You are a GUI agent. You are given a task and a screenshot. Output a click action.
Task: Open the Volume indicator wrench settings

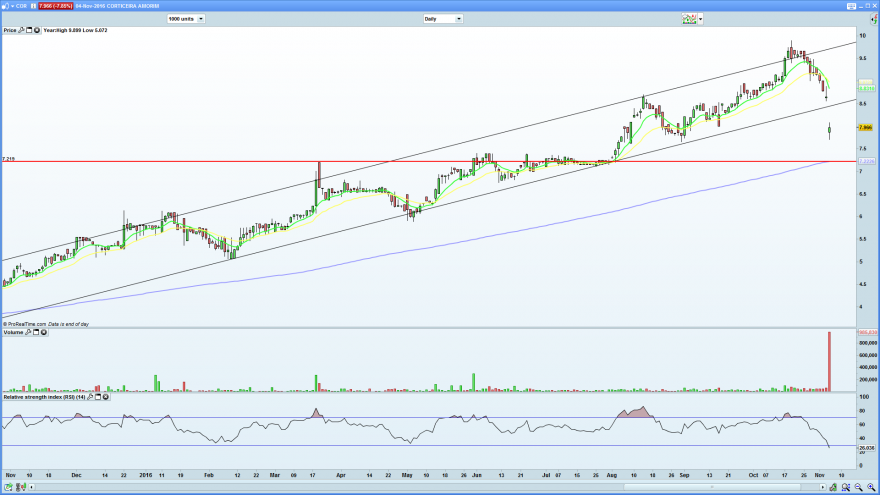[28, 332]
